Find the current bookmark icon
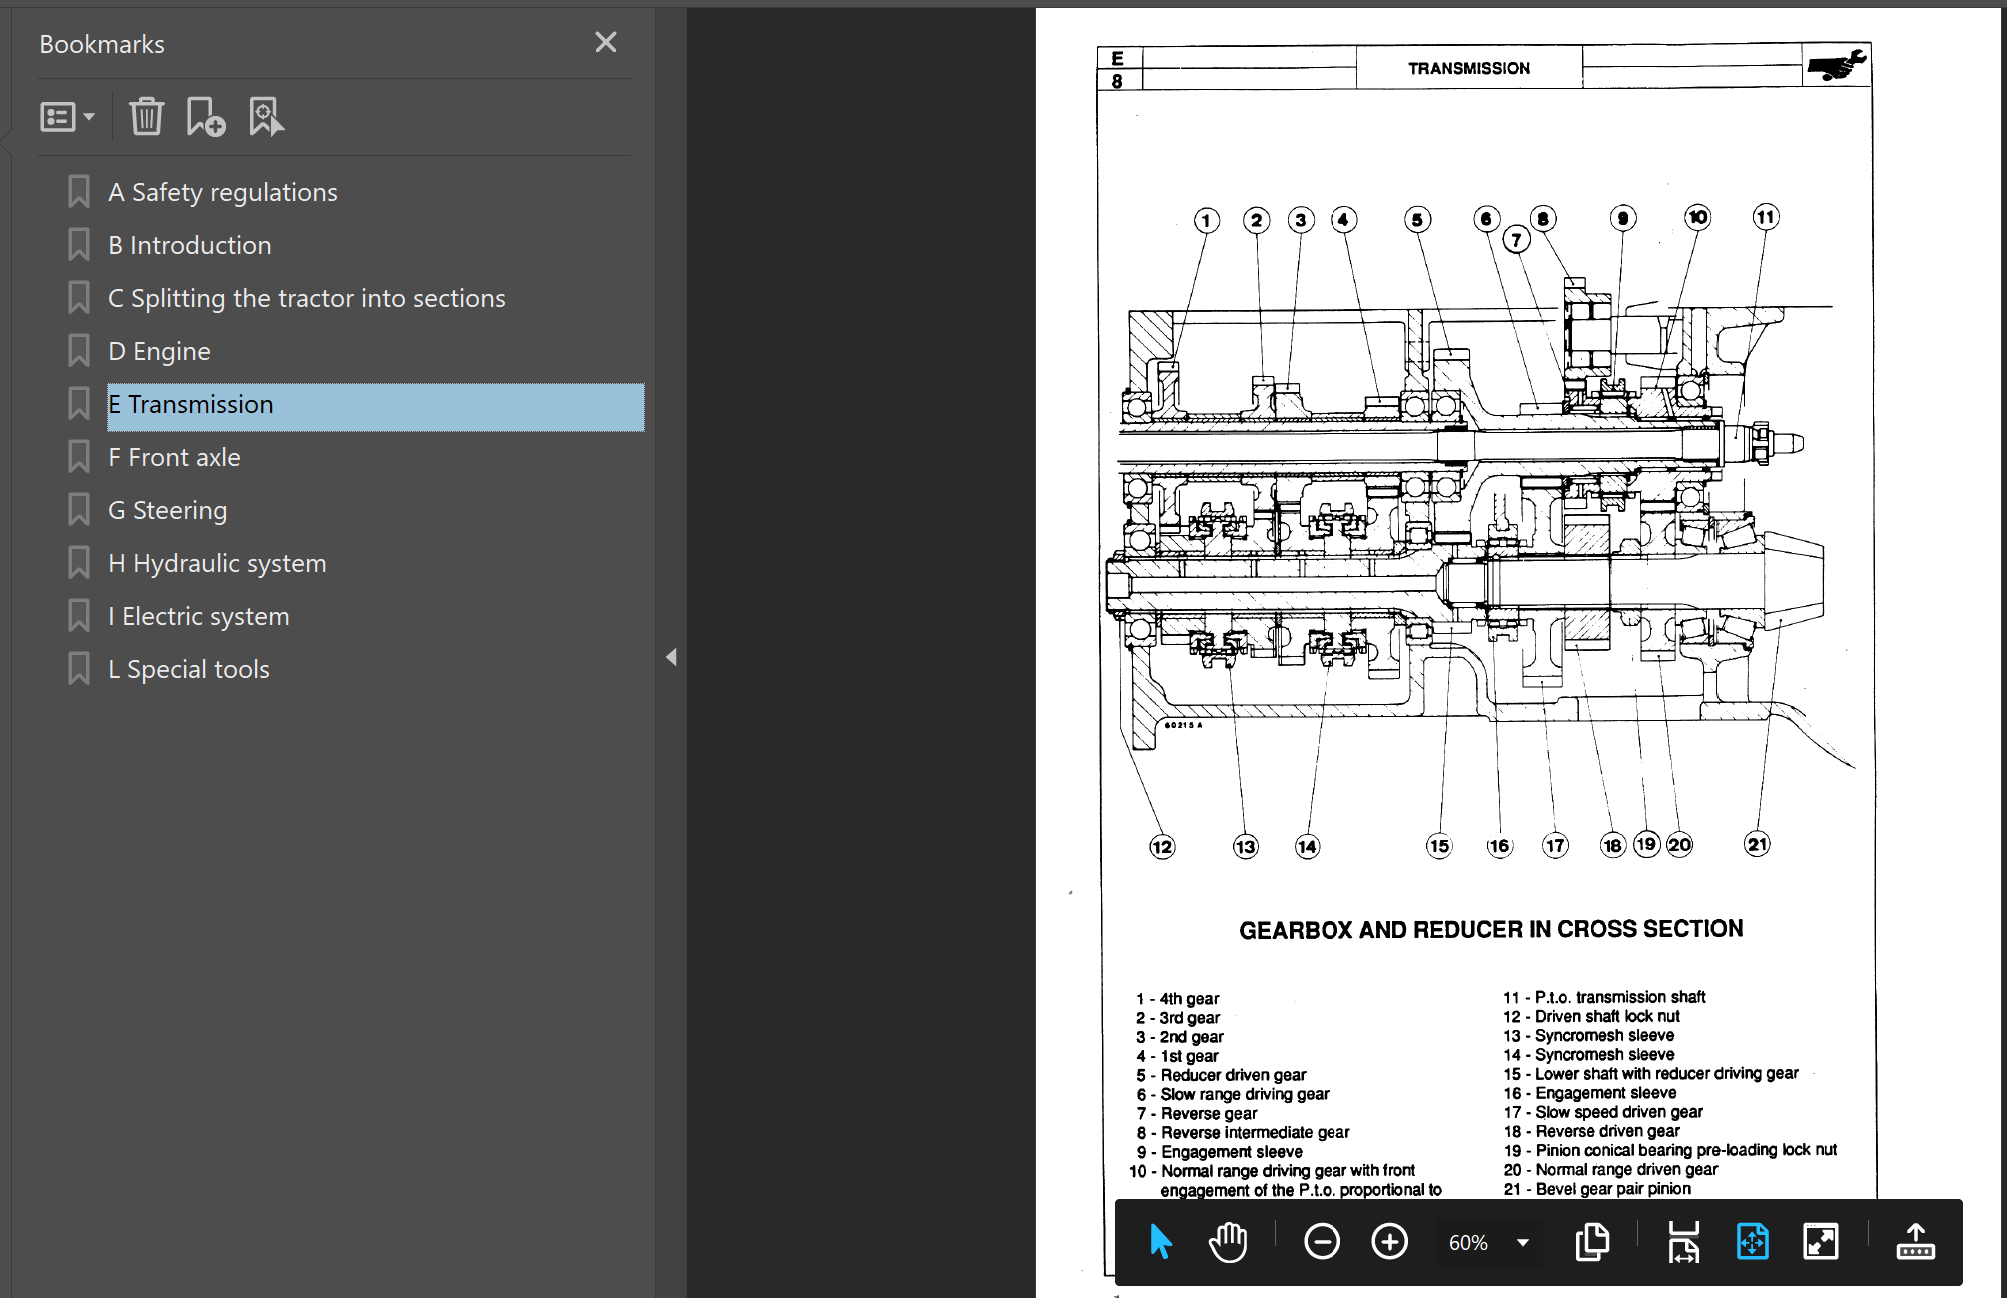The height and width of the screenshot is (1298, 2007). (x=265, y=117)
